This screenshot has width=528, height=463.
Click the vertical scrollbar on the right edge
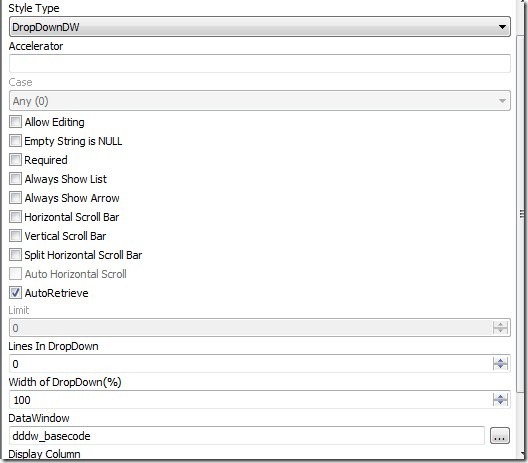click(x=522, y=214)
